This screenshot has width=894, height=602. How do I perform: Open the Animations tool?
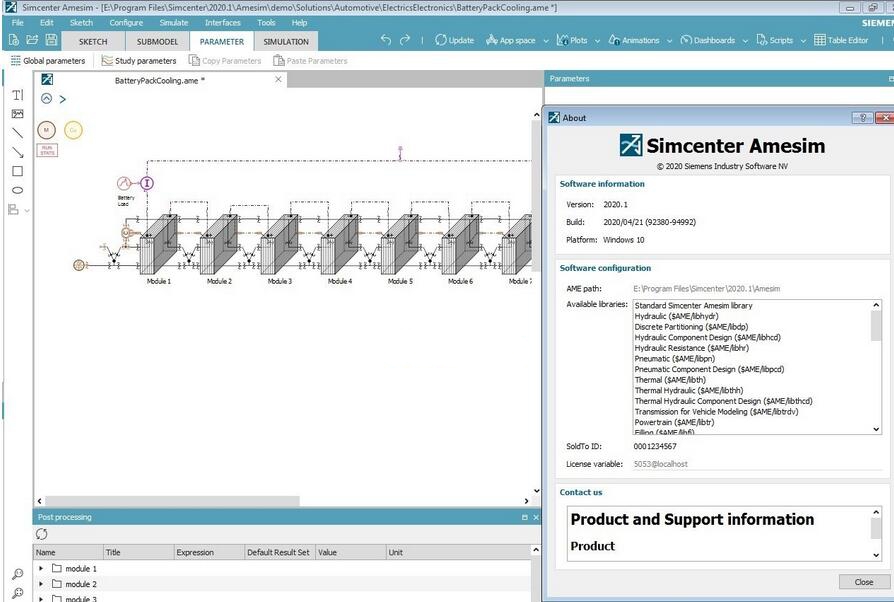point(633,40)
